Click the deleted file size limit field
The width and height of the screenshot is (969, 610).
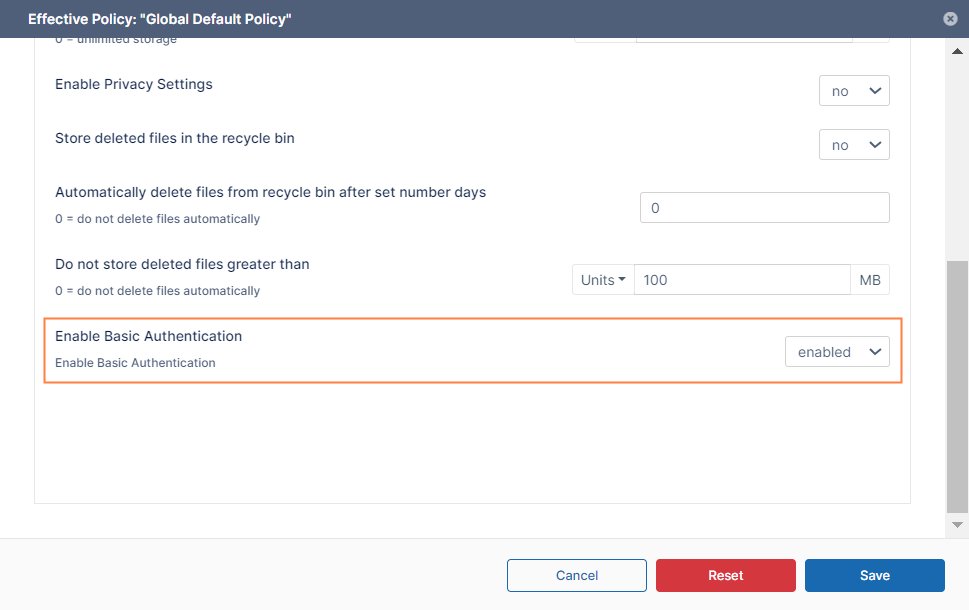tap(741, 280)
